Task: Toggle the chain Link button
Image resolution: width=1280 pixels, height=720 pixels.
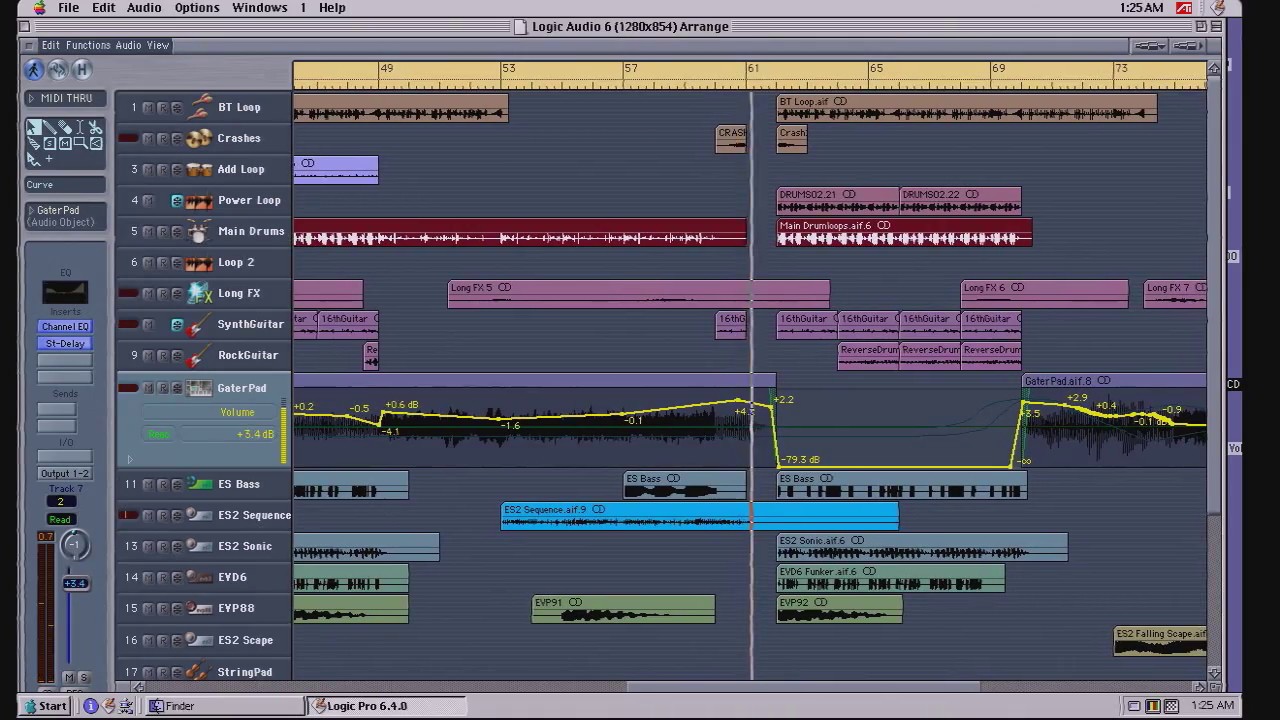Action: [58, 69]
